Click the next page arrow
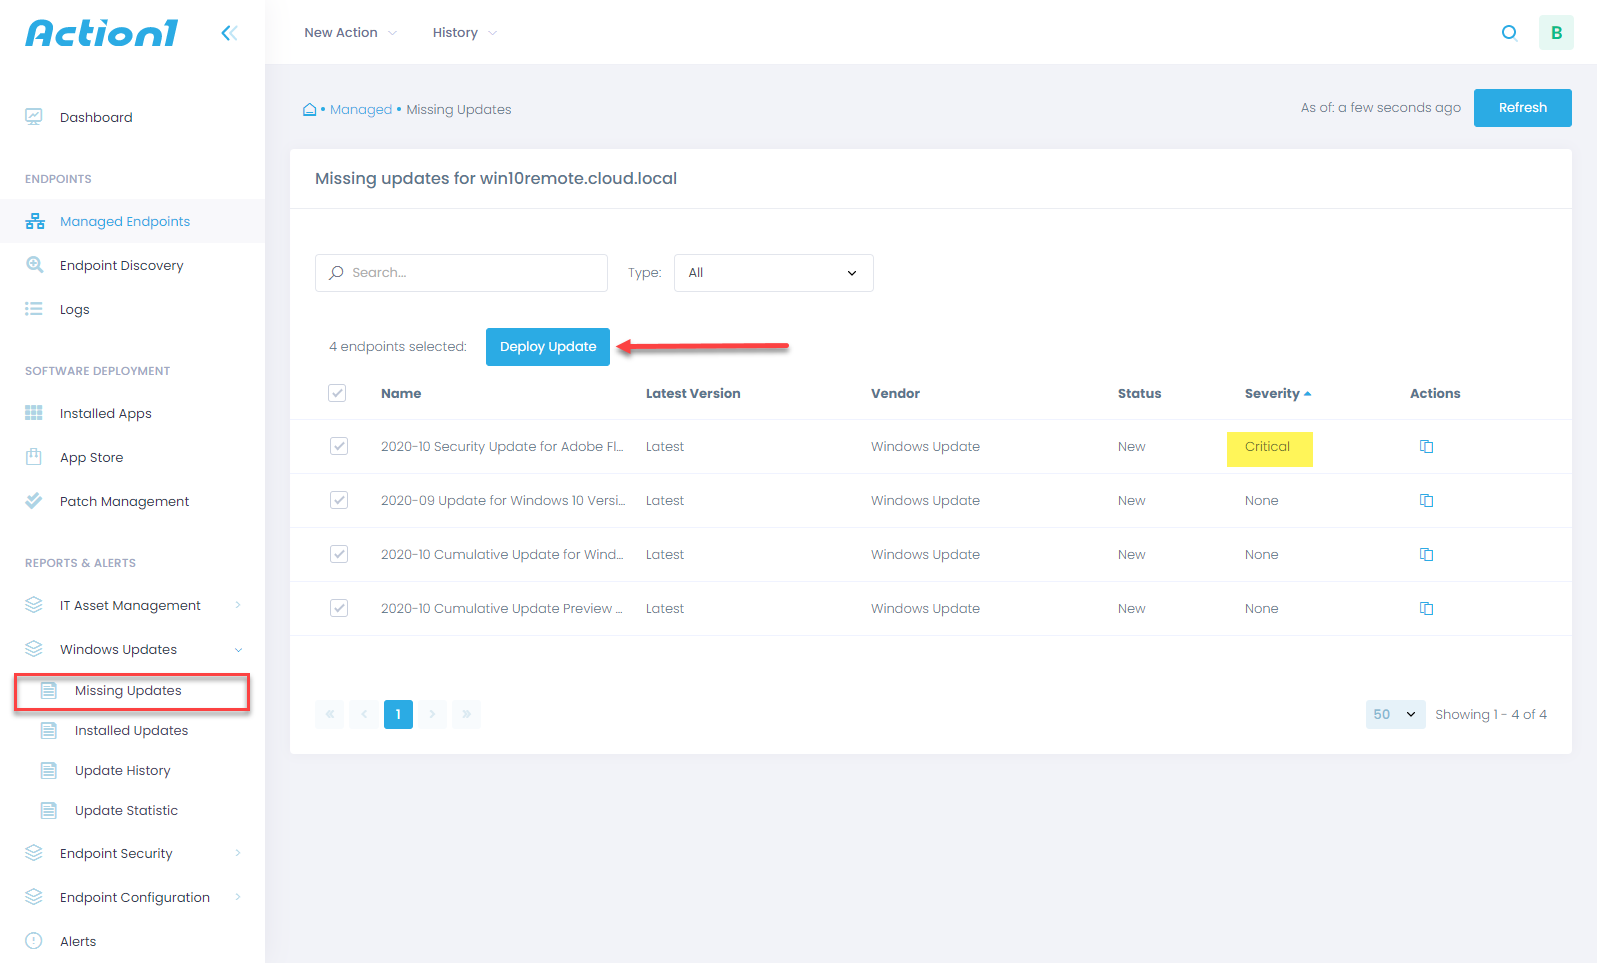 tap(432, 714)
